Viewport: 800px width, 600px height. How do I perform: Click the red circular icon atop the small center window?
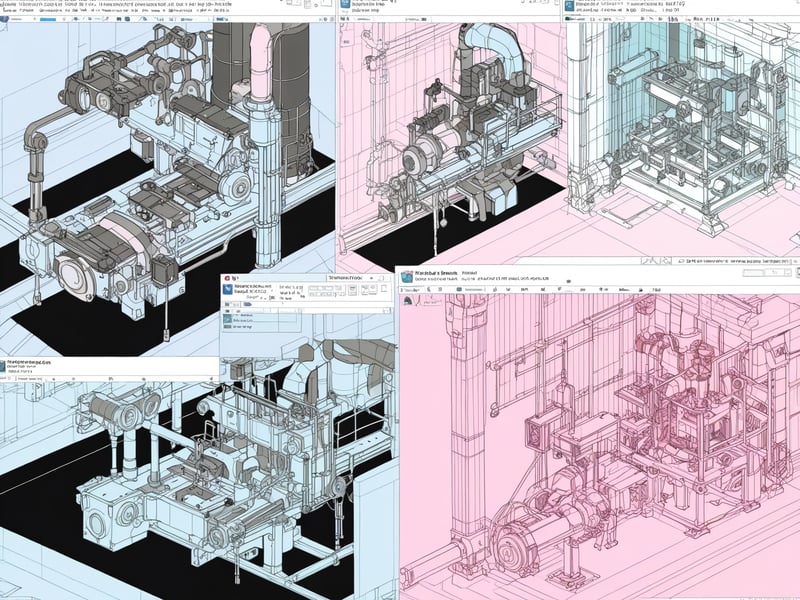pyautogui.click(x=227, y=278)
